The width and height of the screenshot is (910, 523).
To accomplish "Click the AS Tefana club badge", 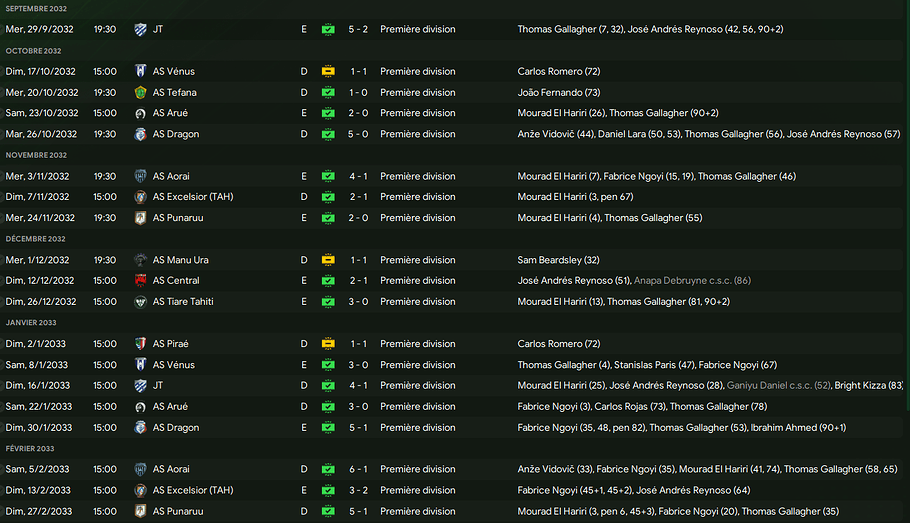I will [140, 92].
